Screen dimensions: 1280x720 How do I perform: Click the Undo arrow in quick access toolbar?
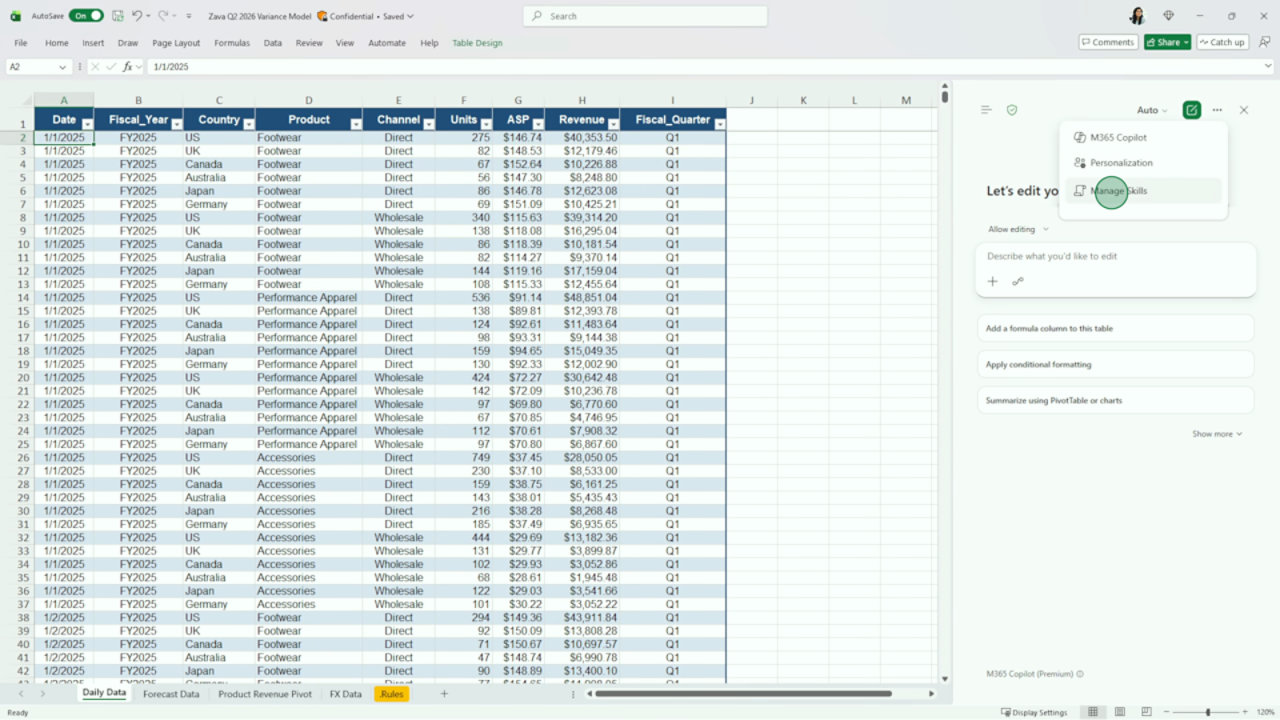click(138, 16)
